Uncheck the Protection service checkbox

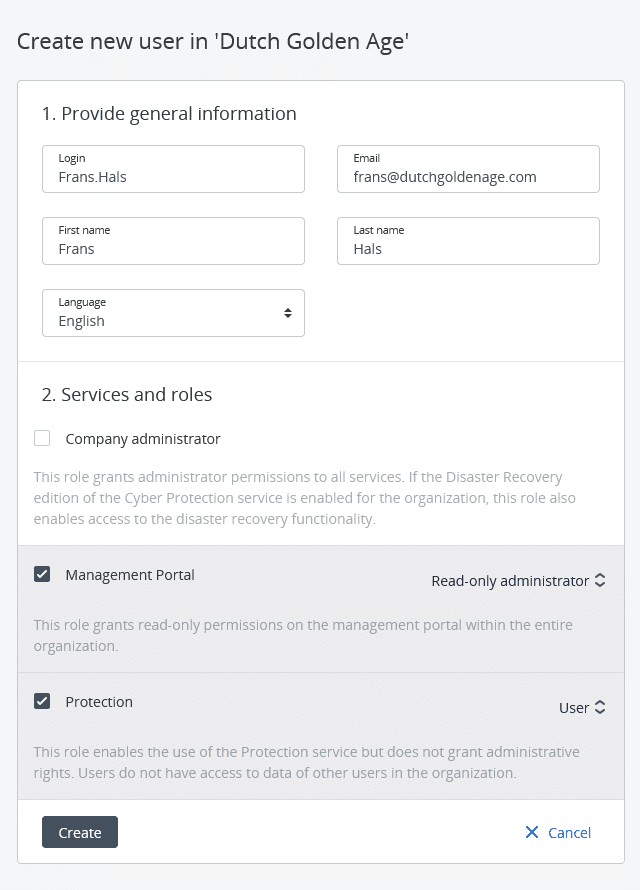tap(42, 701)
